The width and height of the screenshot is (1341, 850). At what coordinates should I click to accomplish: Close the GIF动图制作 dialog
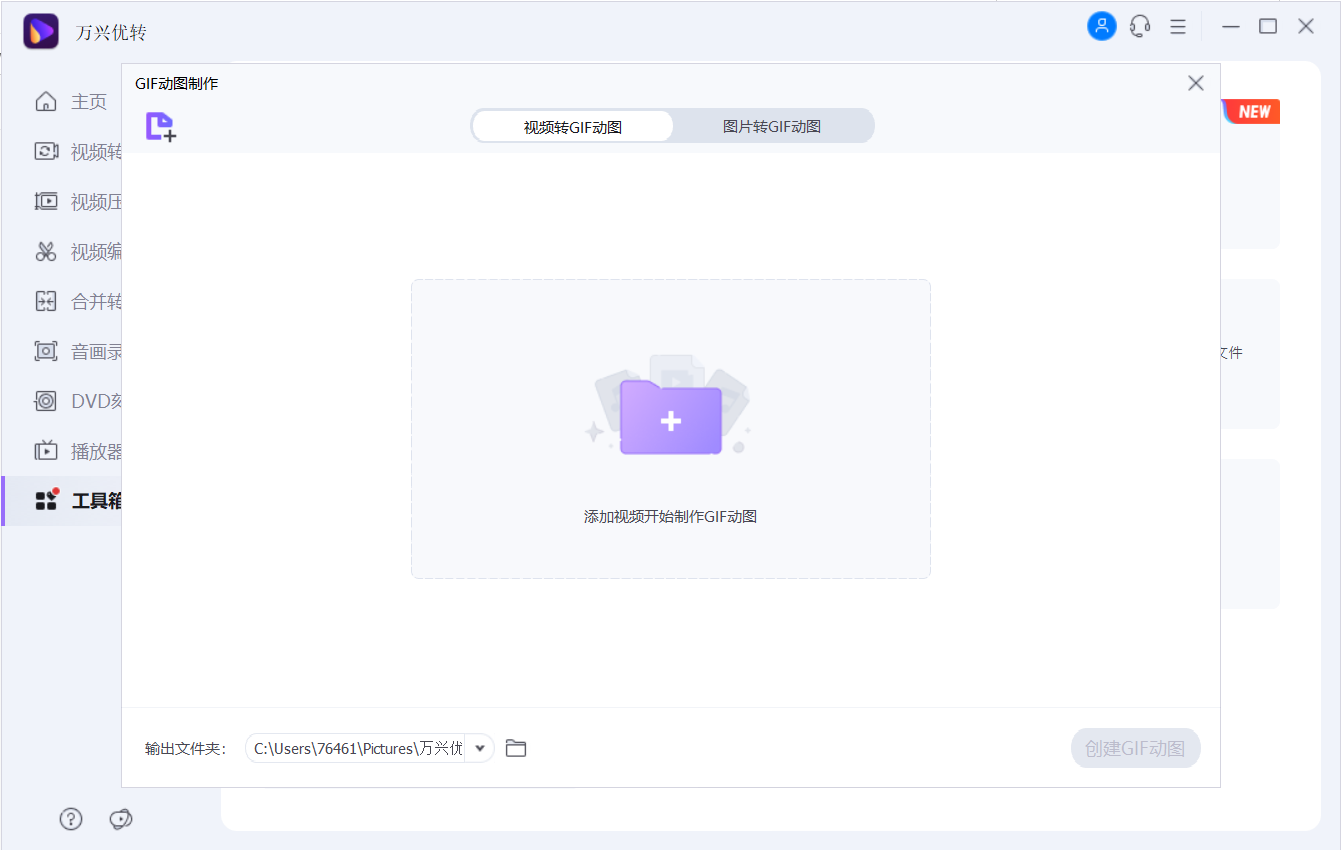[x=1195, y=84]
